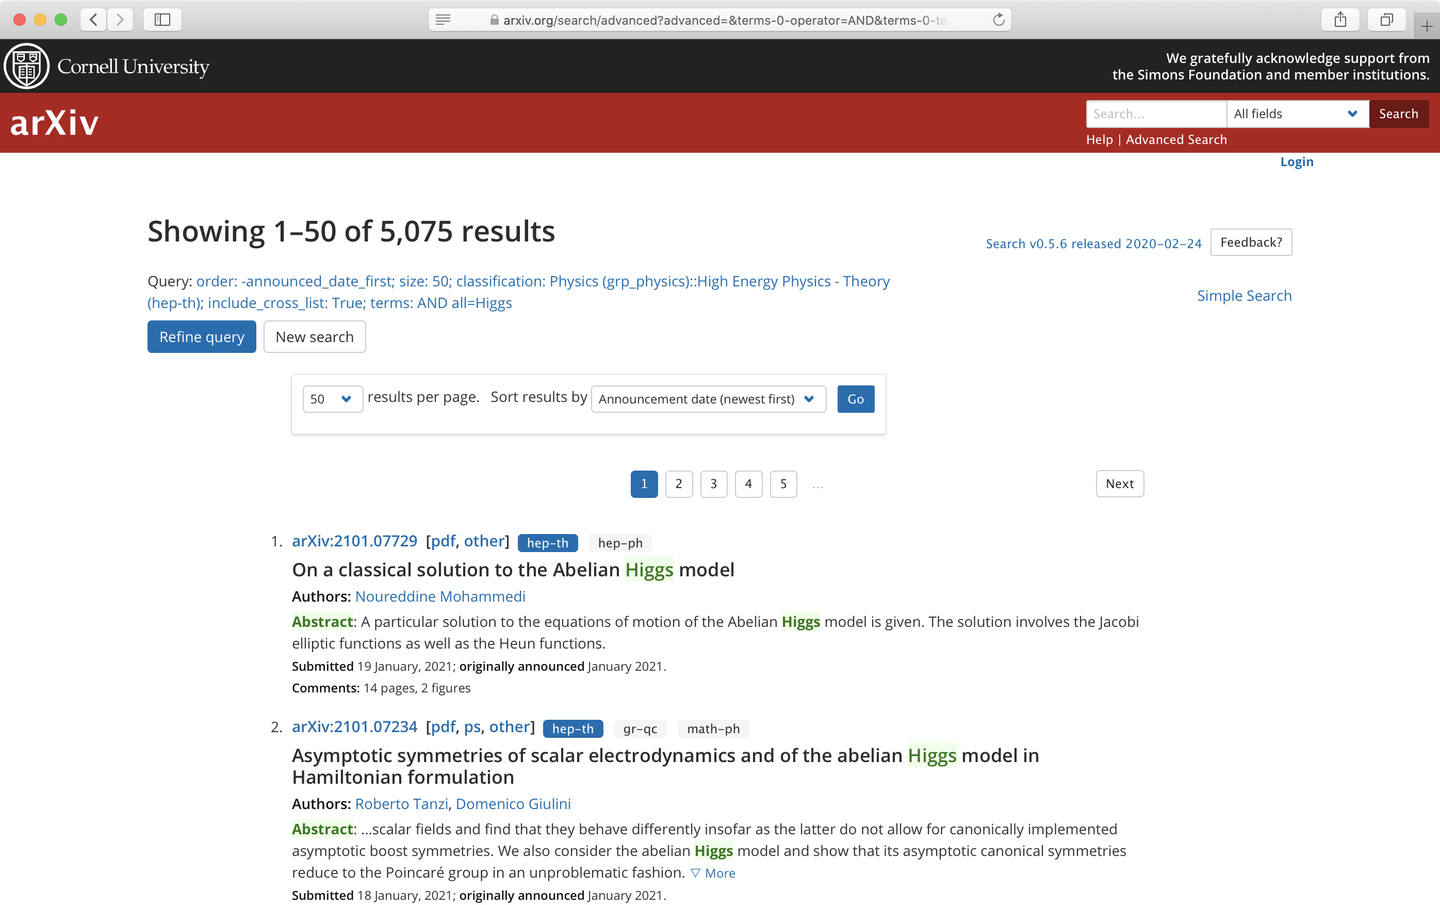
Task: Go forward with Safari's forward arrow
Action: (120, 19)
